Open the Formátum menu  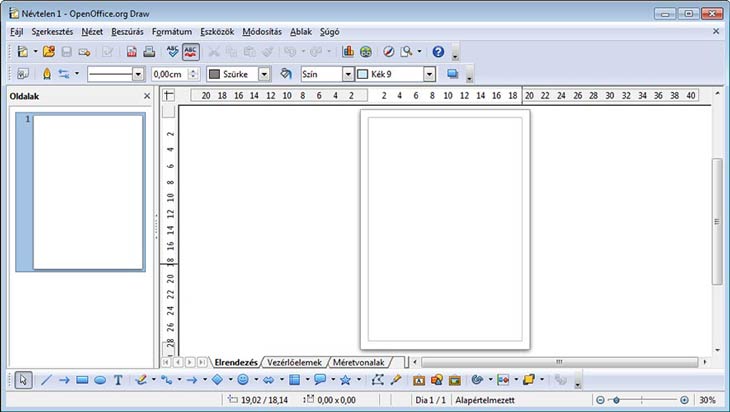pos(172,32)
